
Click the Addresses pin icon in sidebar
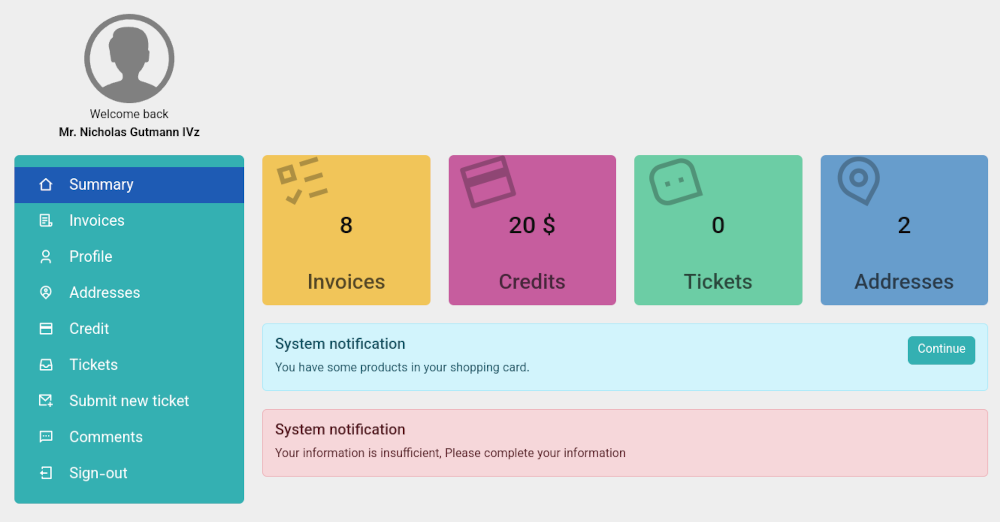pos(46,293)
